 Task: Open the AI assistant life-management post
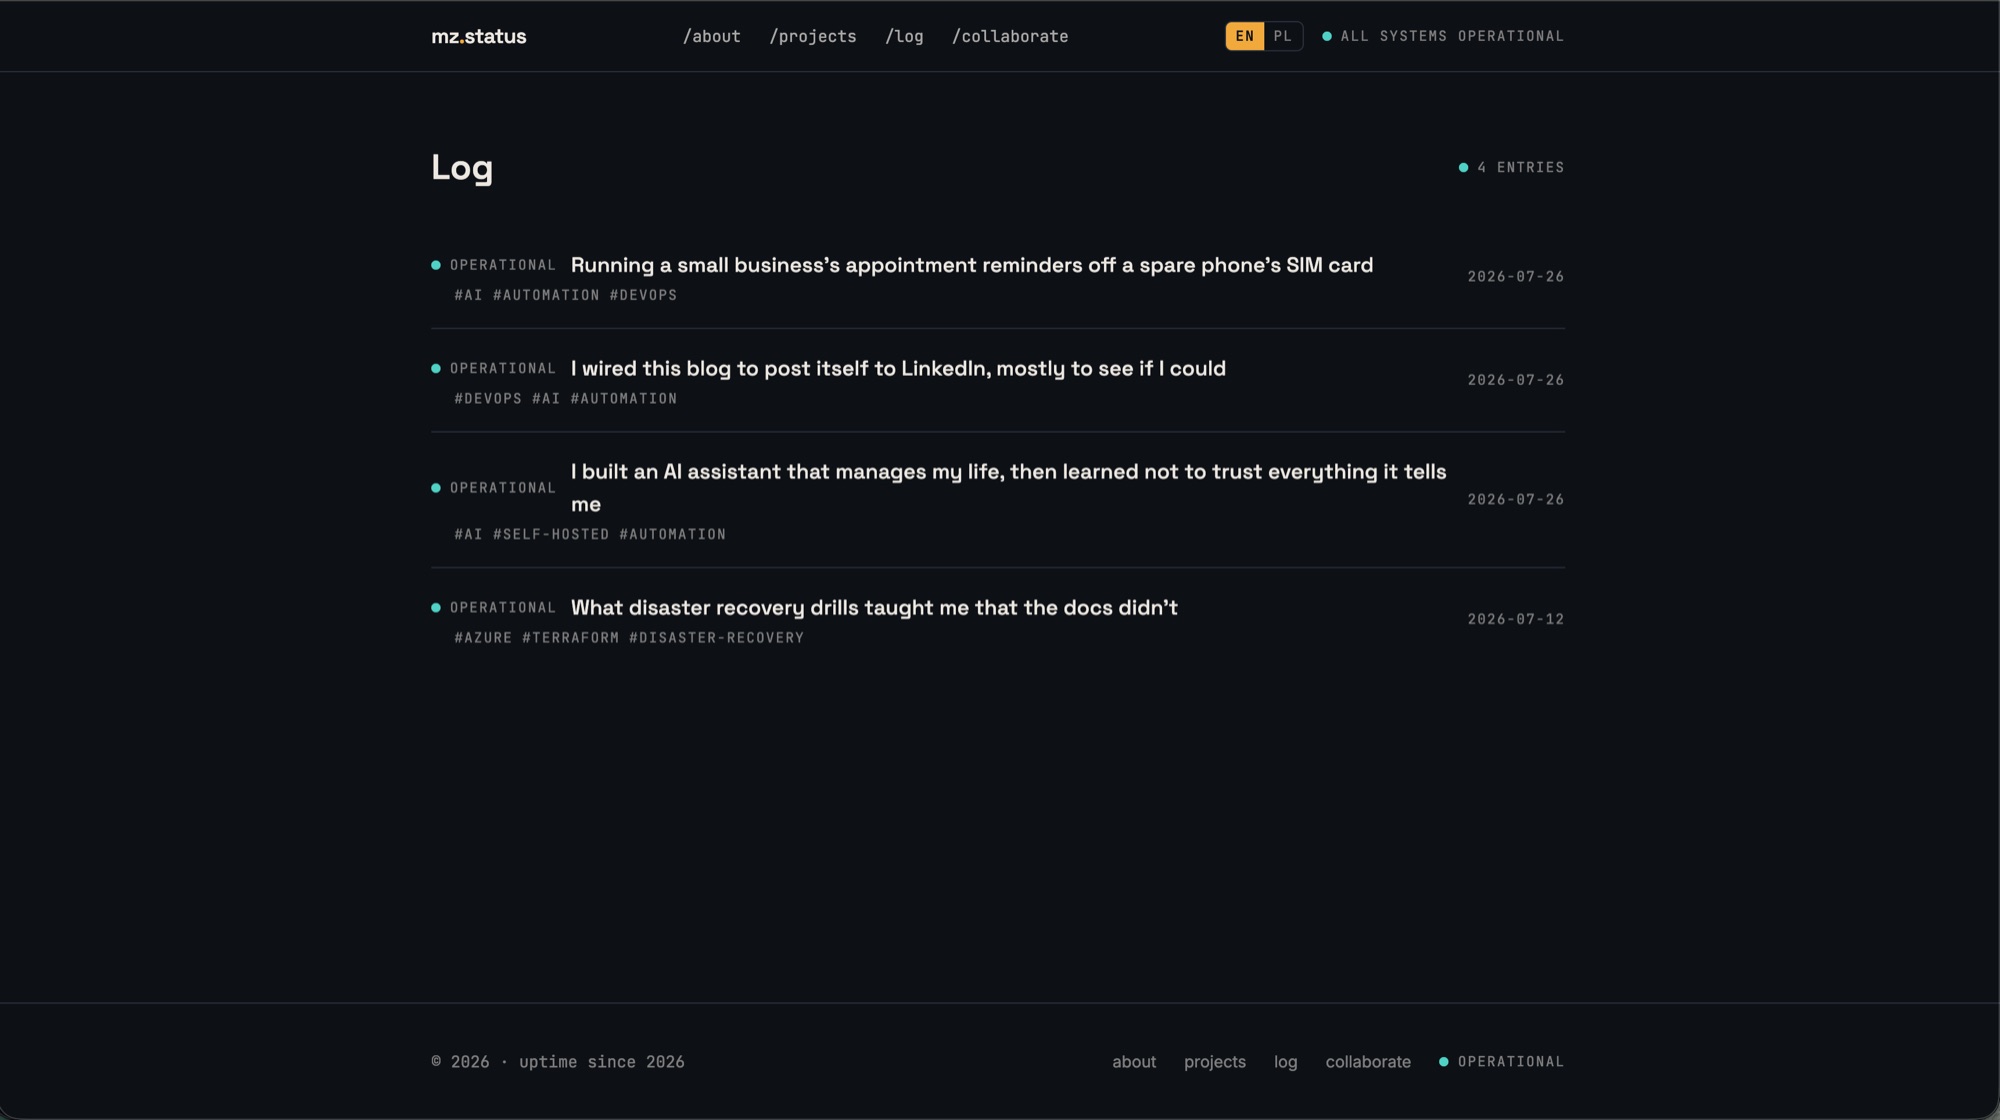click(x=1008, y=487)
